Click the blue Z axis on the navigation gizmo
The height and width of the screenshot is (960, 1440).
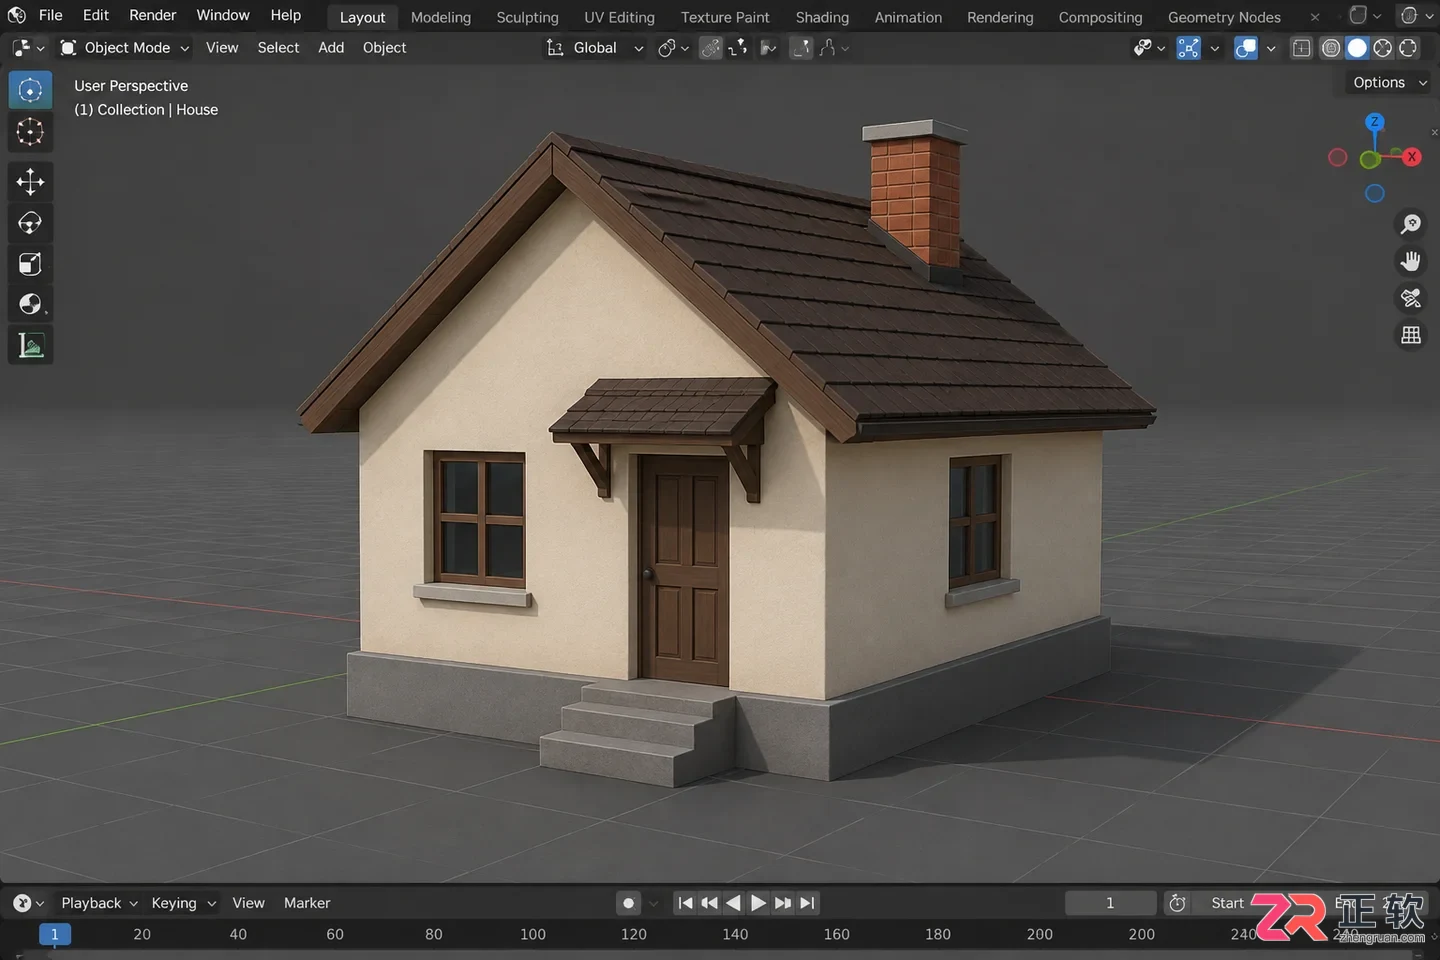[x=1375, y=122]
